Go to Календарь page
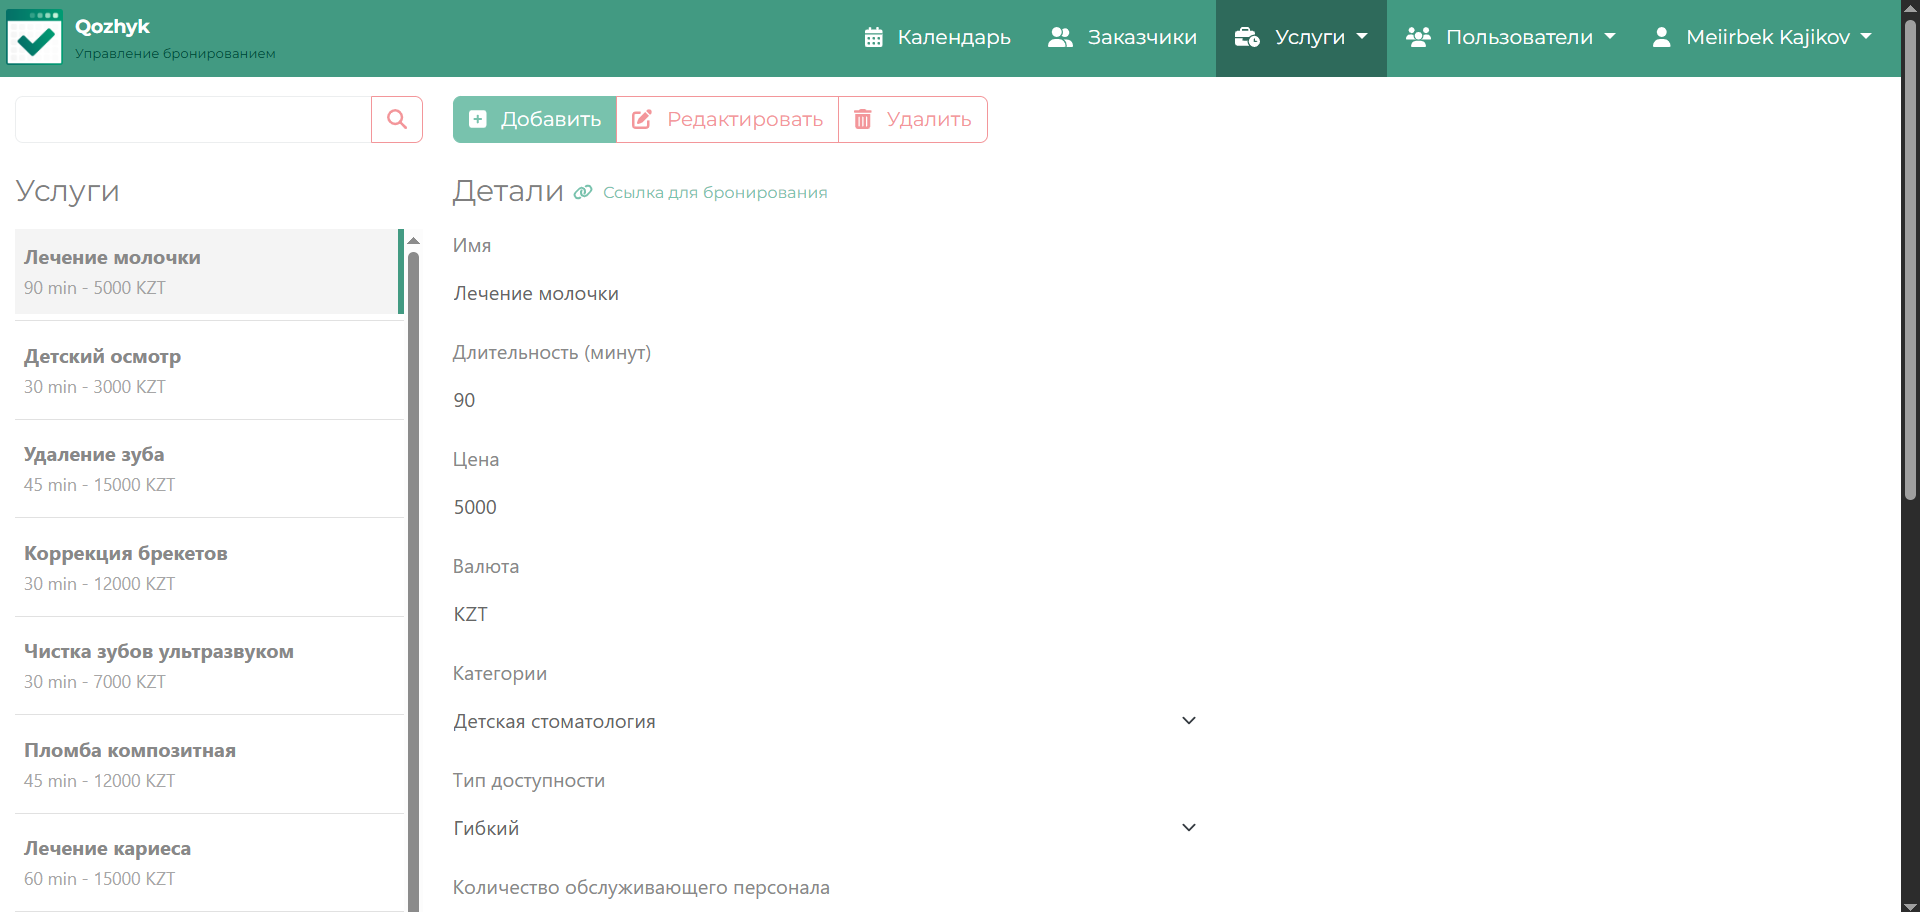Image resolution: width=1920 pixels, height=912 pixels. pos(953,38)
